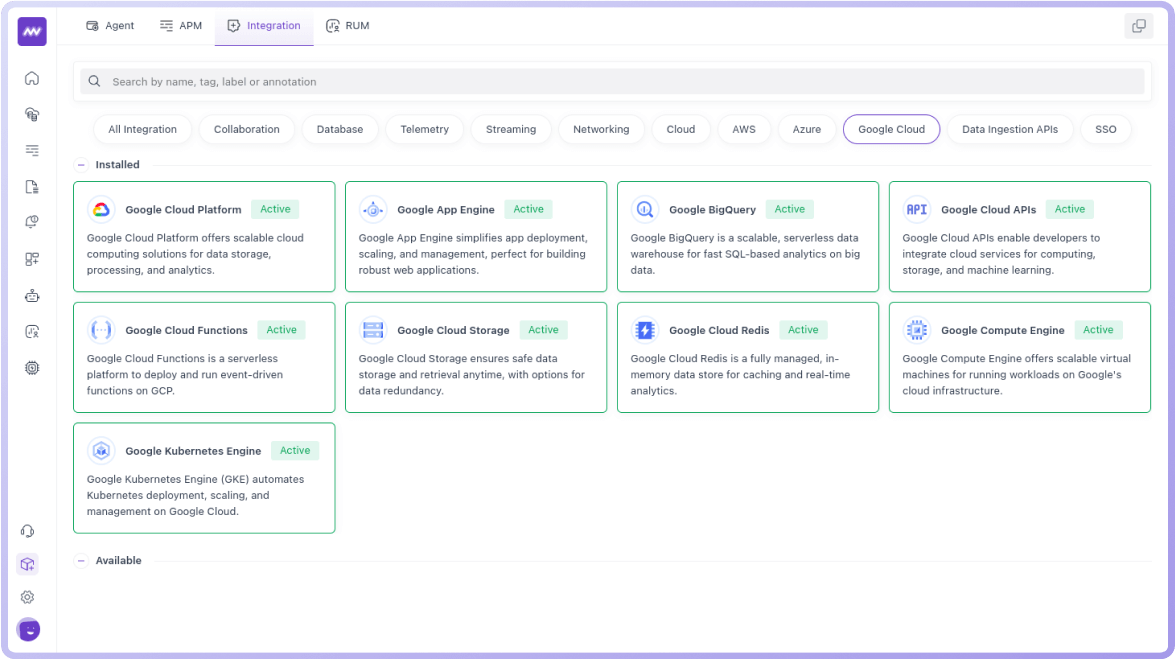The image size is (1175, 659).
Task: Open the Home icon in sidebar
Action: click(x=31, y=78)
